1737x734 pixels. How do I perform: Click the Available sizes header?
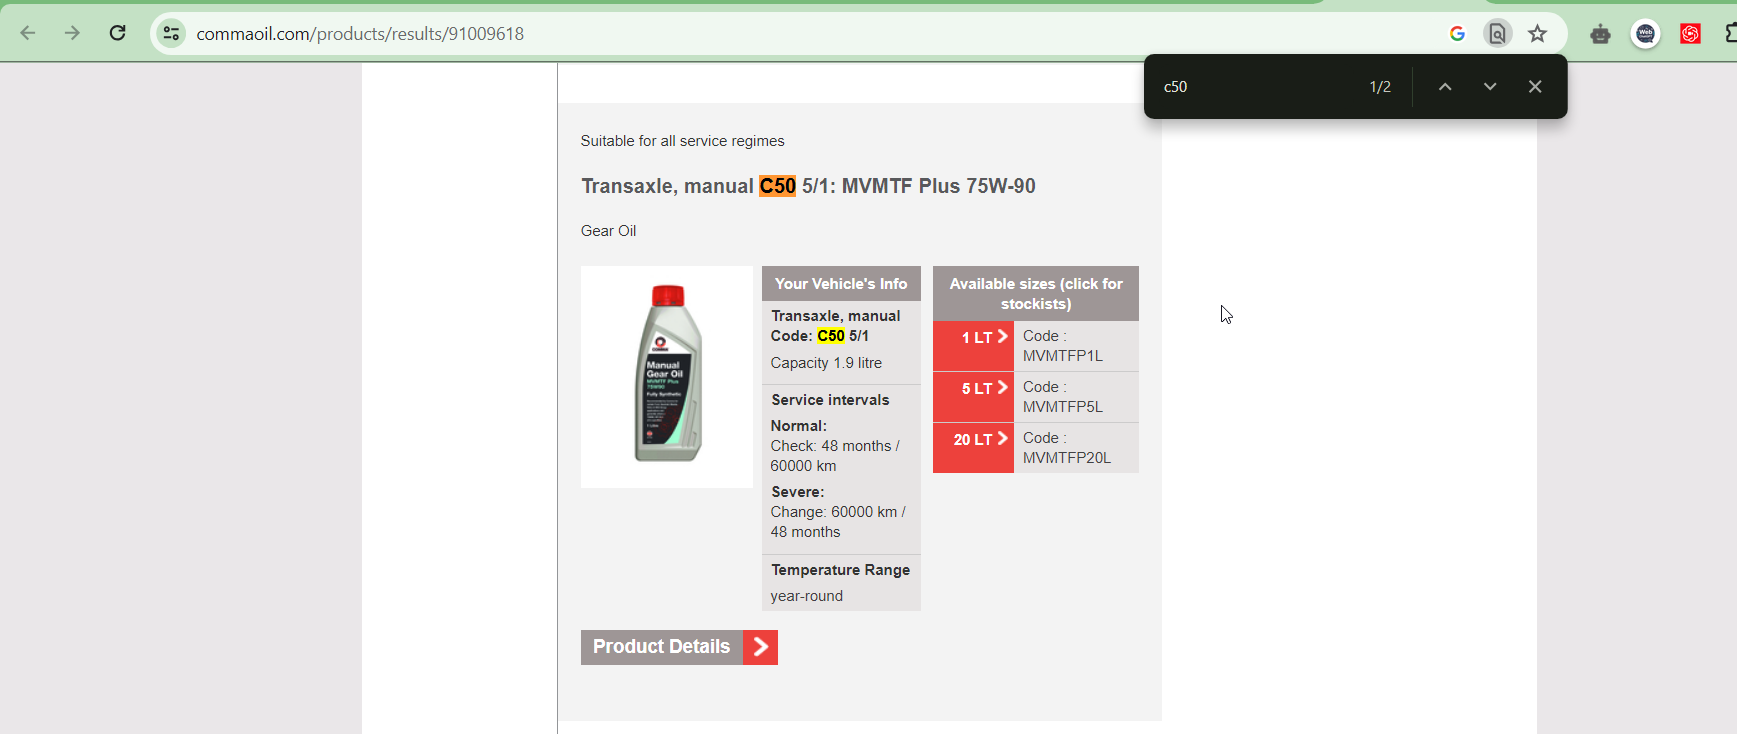1036,294
